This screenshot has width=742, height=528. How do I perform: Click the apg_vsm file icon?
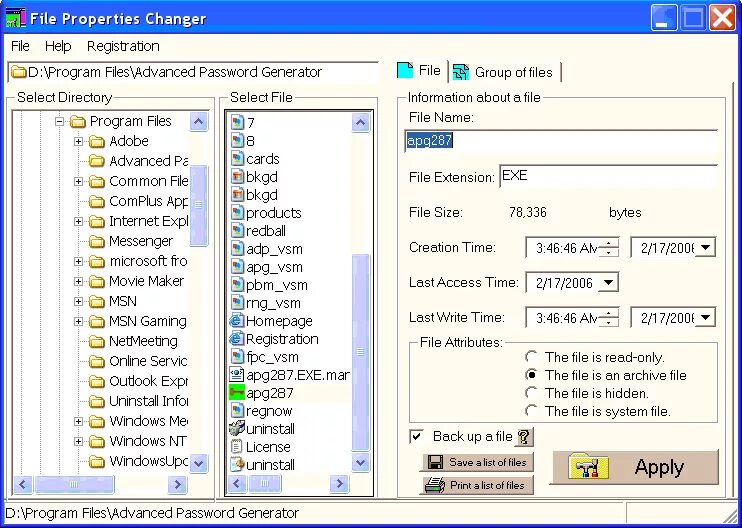(x=237, y=267)
